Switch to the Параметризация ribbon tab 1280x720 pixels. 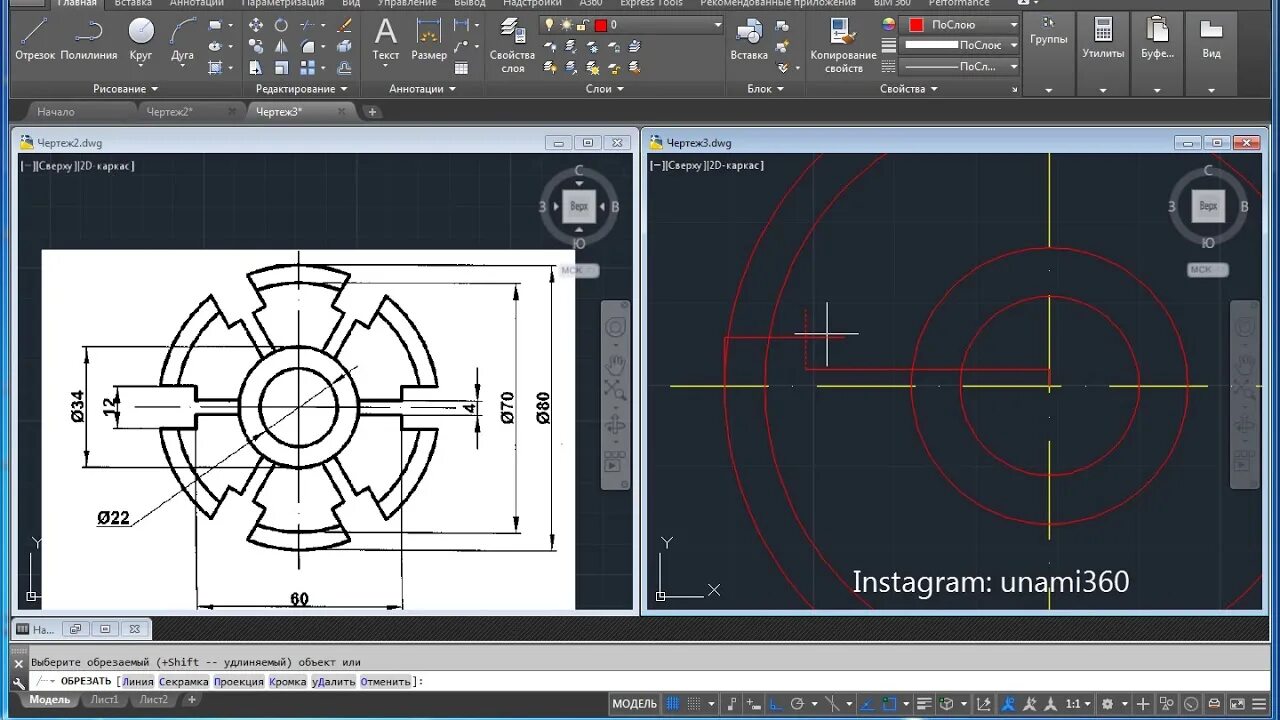(282, 3)
